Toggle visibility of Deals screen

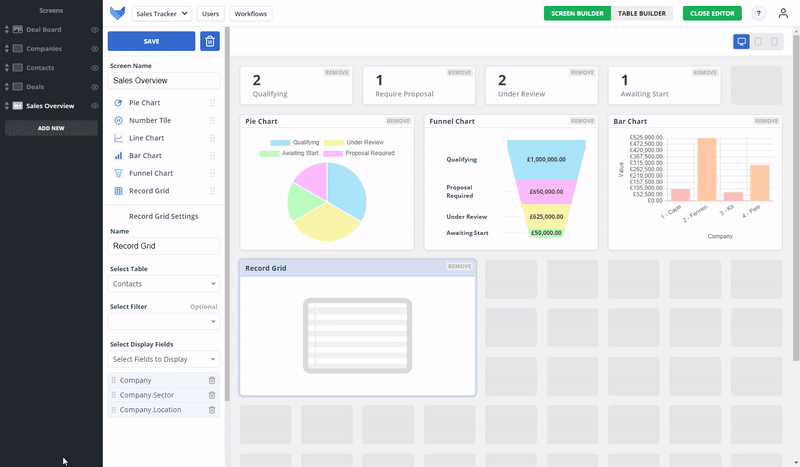click(x=94, y=87)
